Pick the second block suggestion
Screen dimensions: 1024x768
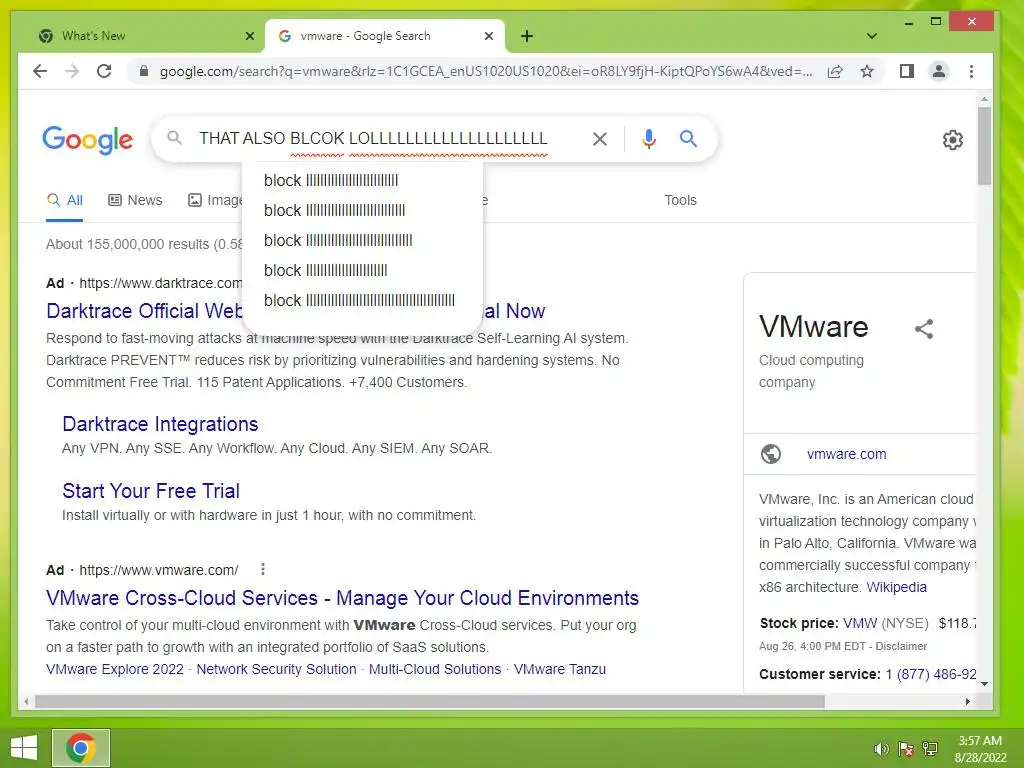coord(362,210)
